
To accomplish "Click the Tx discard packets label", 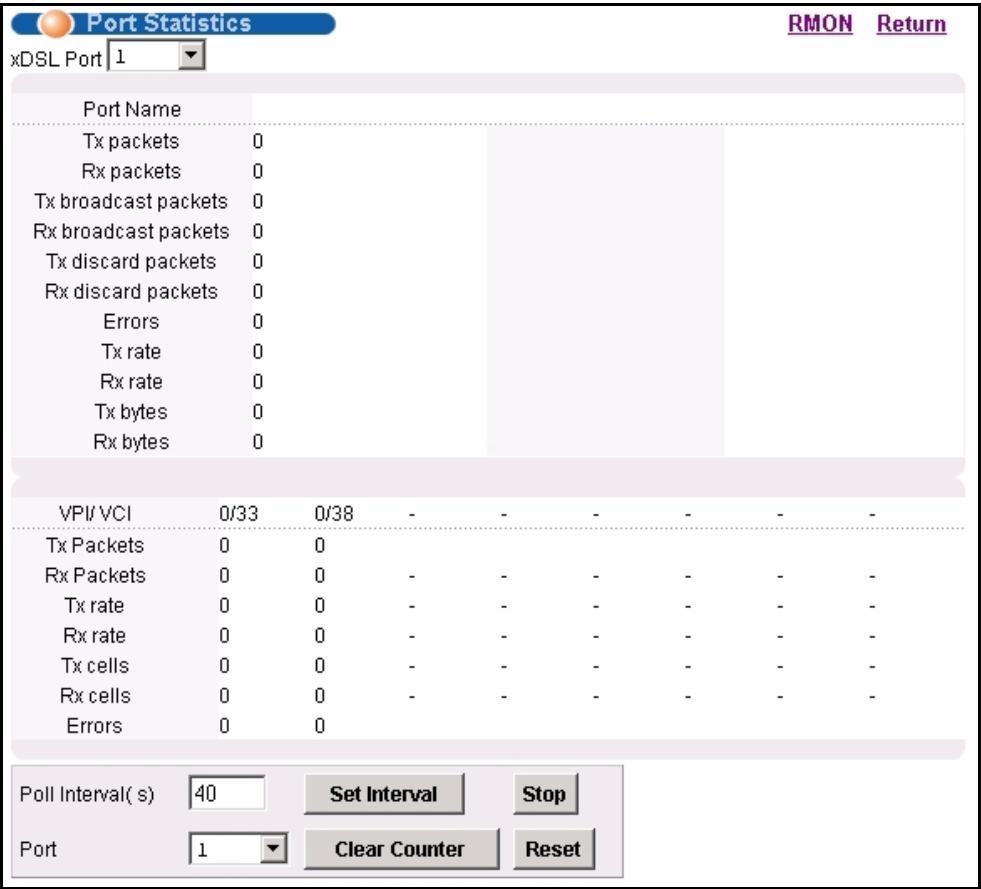I will [131, 262].
